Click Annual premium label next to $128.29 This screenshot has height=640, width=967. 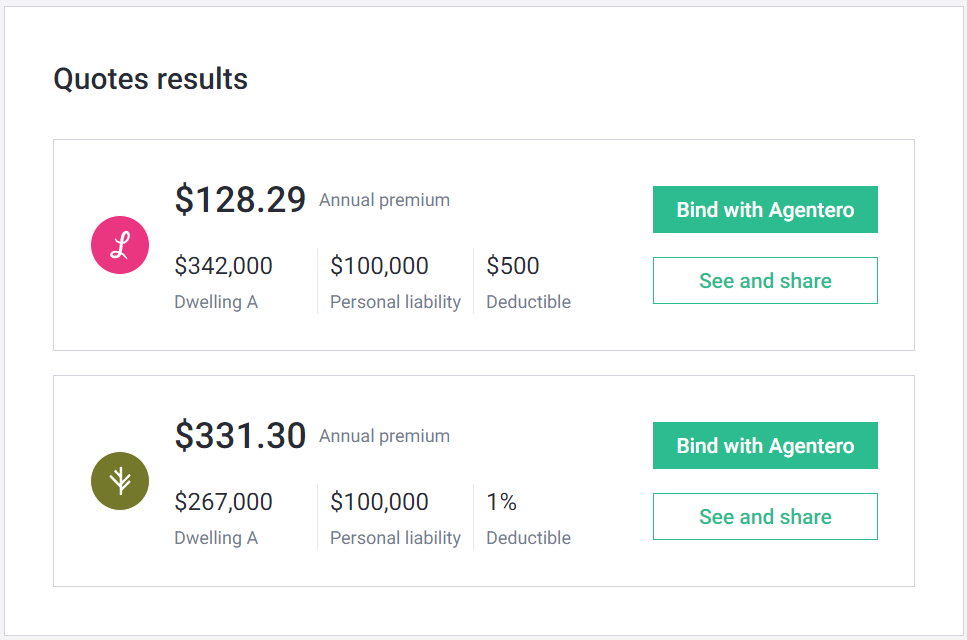384,200
